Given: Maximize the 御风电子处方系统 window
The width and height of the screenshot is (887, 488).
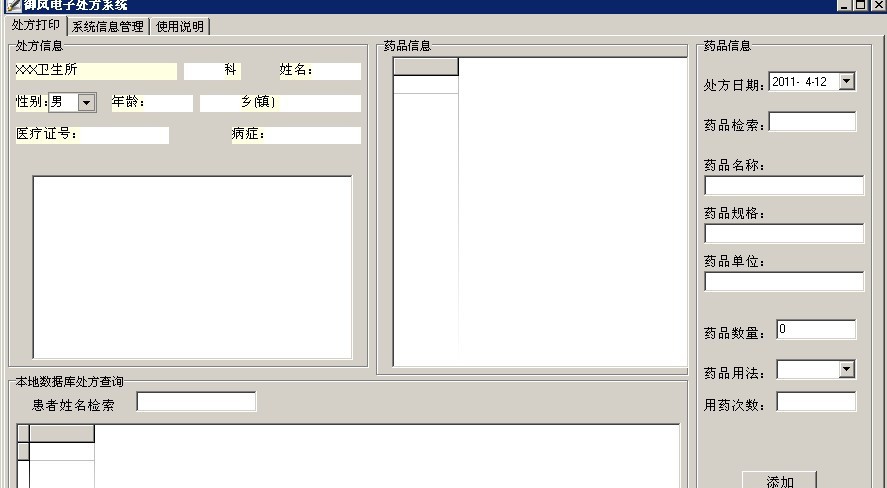Looking at the screenshot, I should coord(860,5).
